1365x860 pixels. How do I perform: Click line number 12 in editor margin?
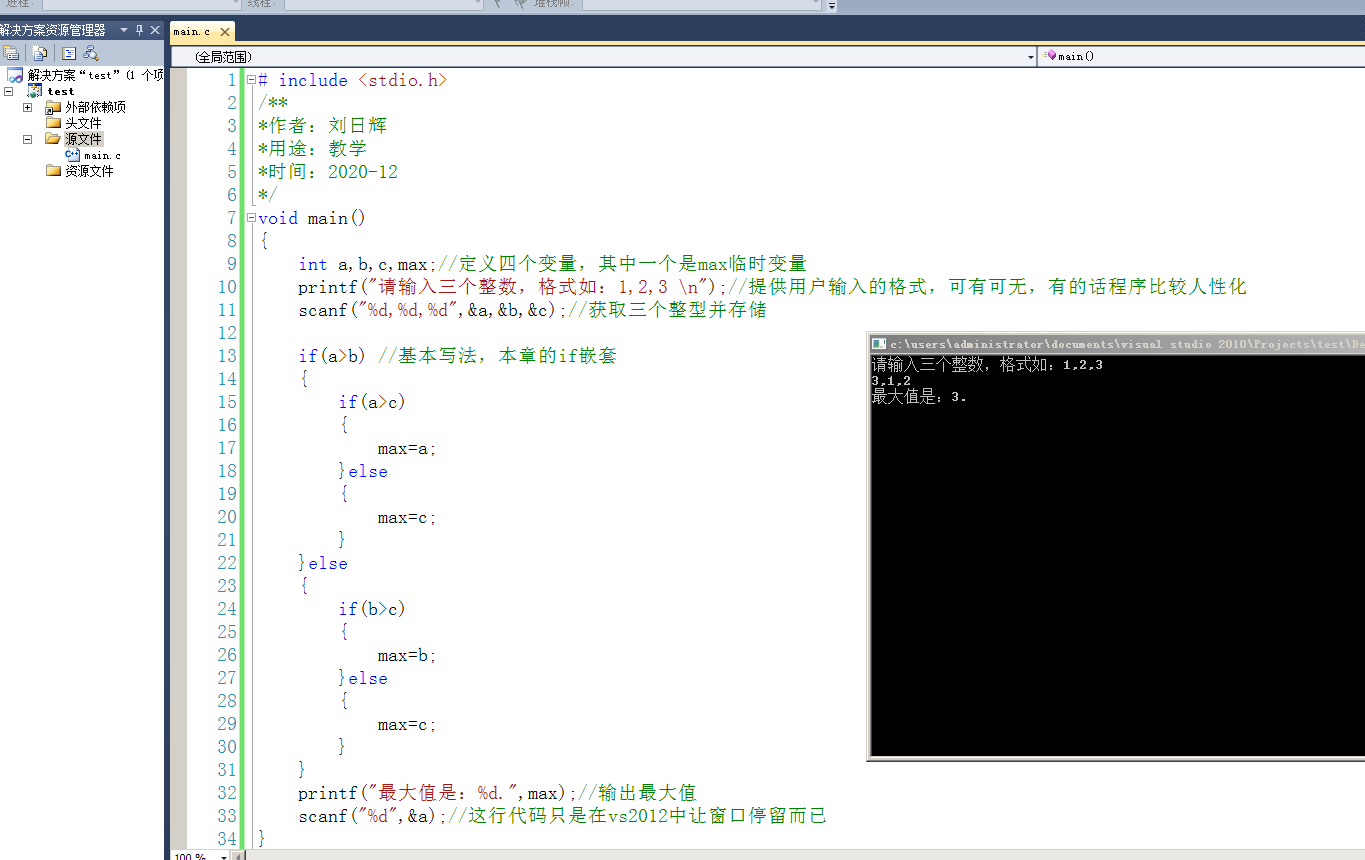(227, 333)
